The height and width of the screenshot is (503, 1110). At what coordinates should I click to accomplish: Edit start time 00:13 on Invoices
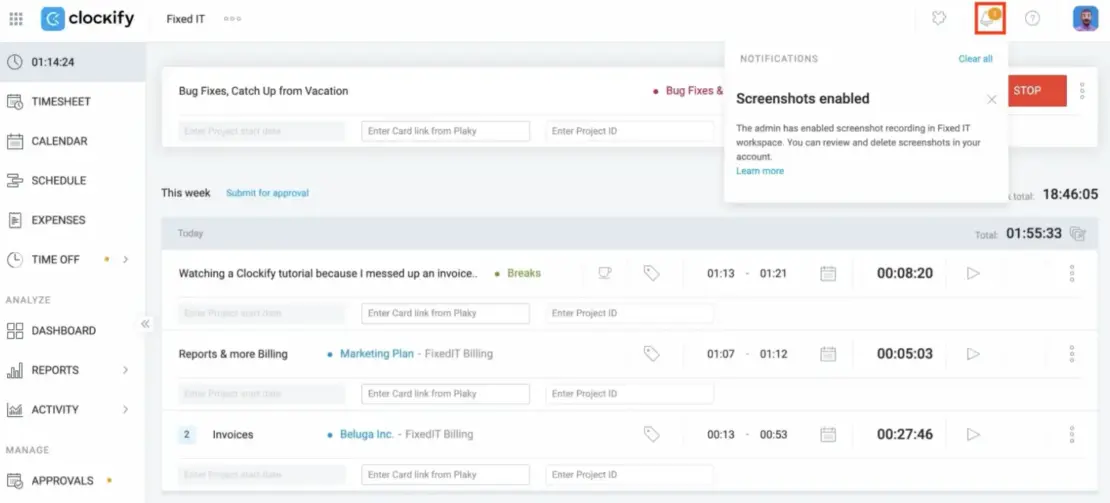(721, 434)
